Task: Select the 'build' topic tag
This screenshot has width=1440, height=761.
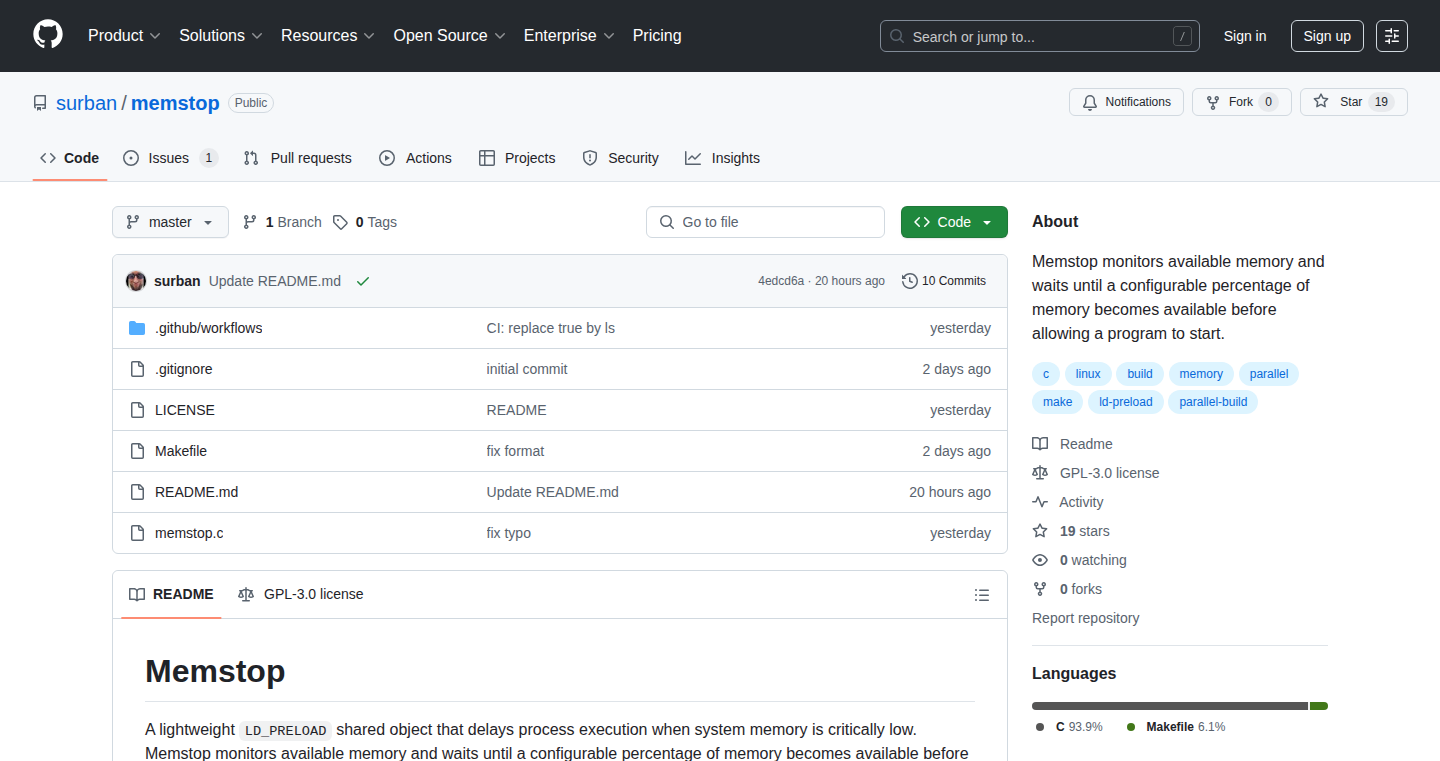Action: point(1140,374)
